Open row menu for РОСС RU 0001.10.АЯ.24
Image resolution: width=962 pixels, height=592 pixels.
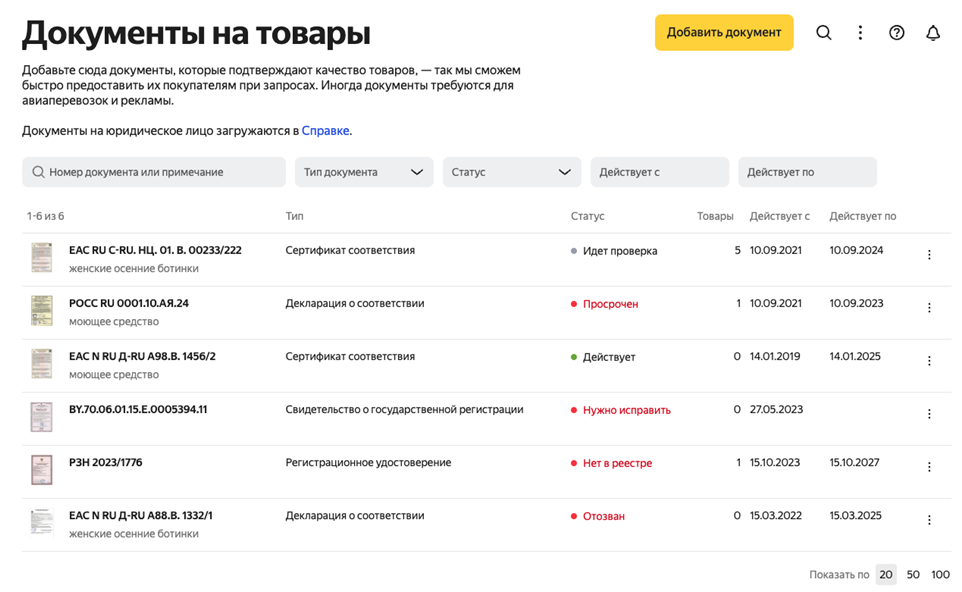tap(929, 308)
